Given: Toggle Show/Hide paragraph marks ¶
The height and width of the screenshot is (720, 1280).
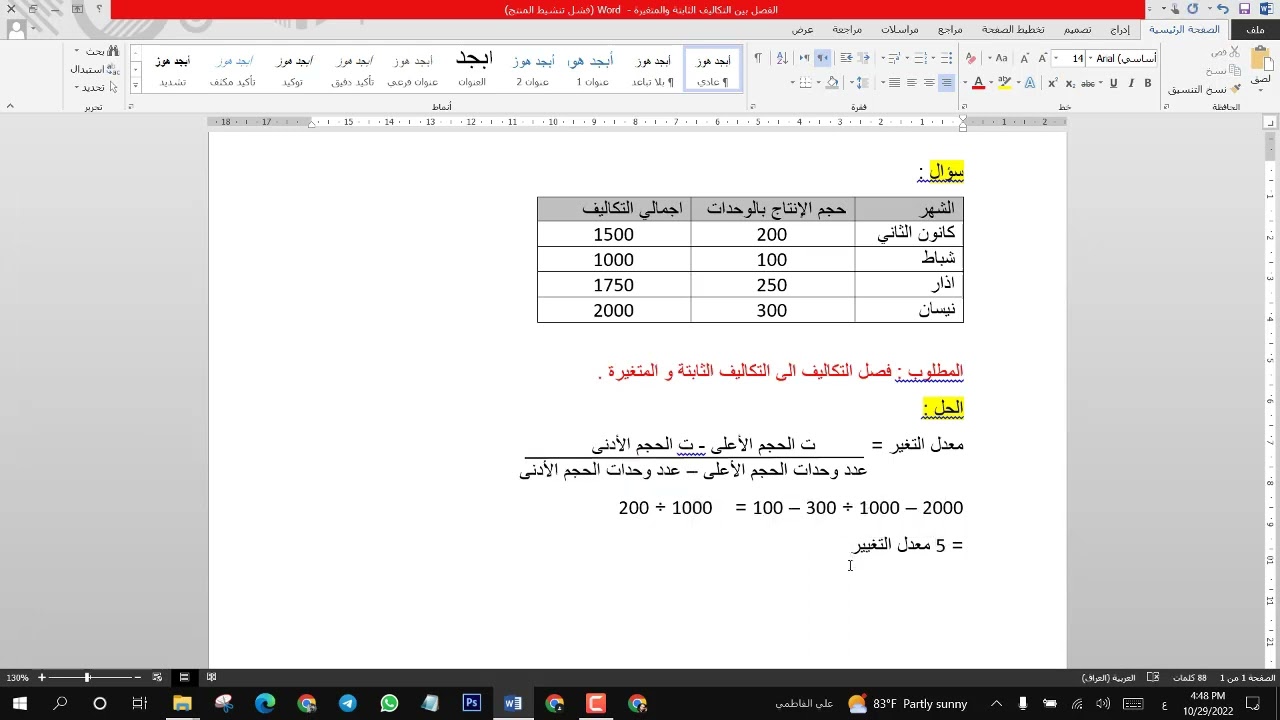Looking at the screenshot, I should [x=757, y=58].
